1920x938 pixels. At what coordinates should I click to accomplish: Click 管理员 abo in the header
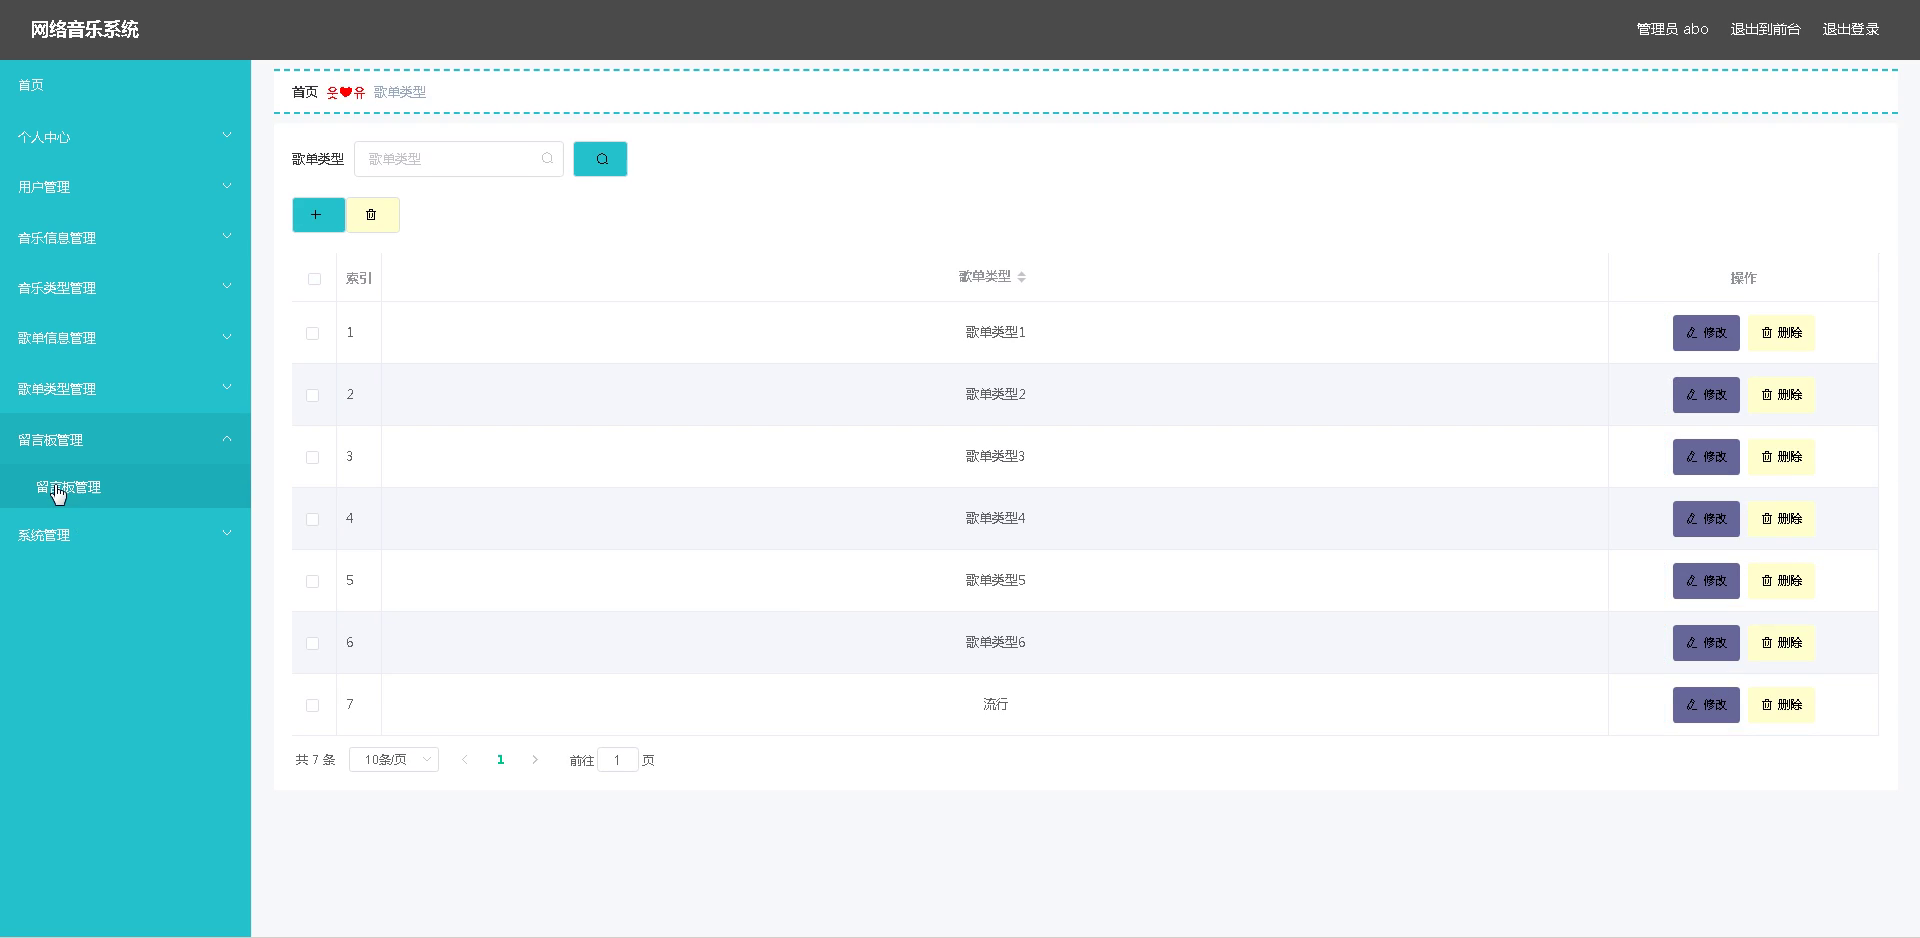pyautogui.click(x=1672, y=29)
